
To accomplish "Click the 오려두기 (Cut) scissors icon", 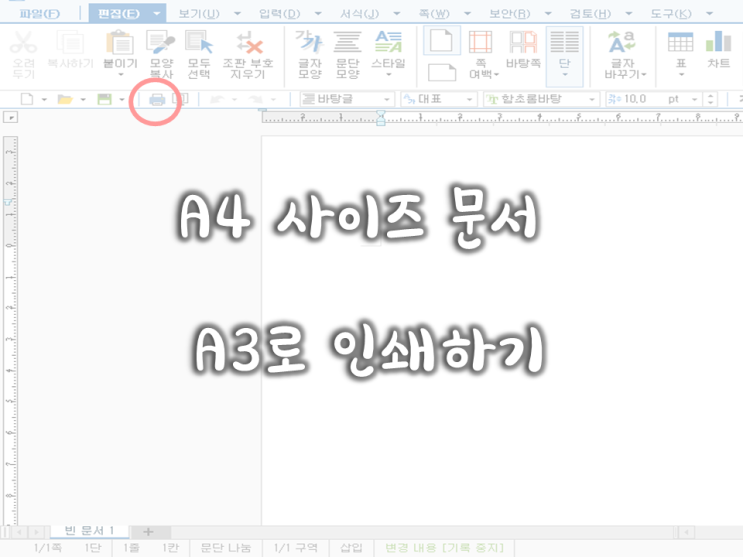I will click(23, 42).
